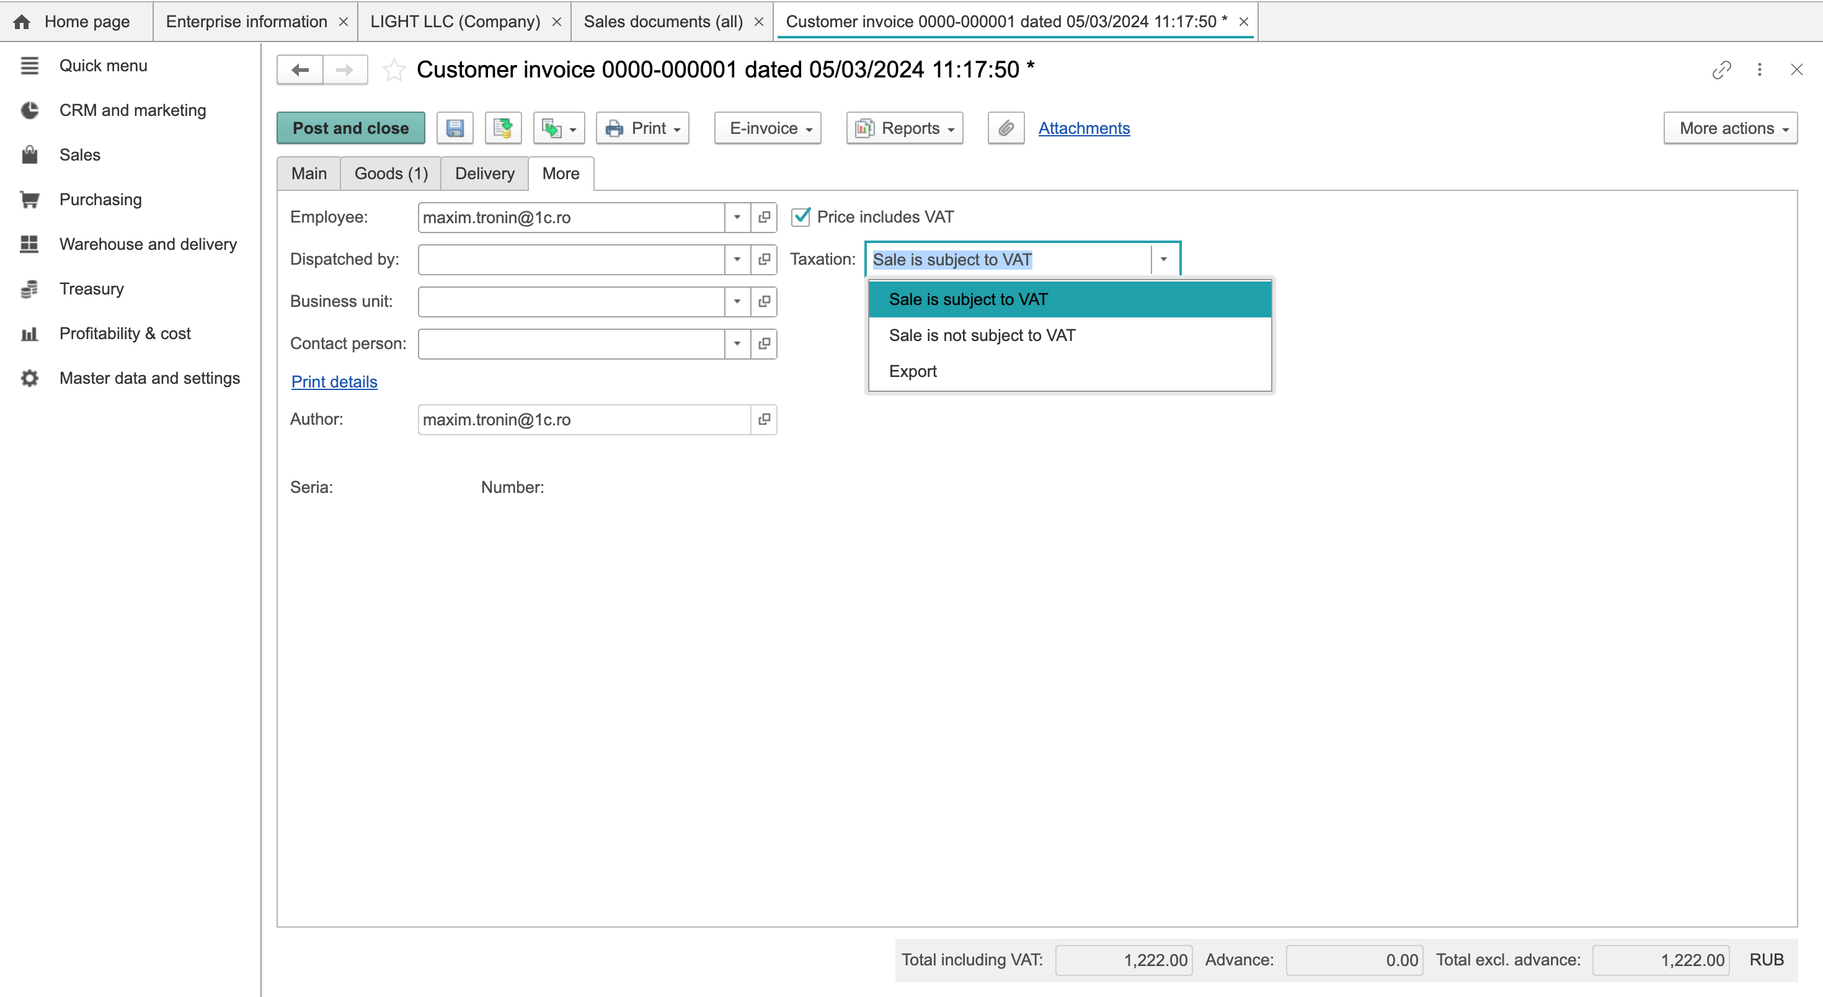Open the generate-based-on icon dropdown

(x=559, y=128)
